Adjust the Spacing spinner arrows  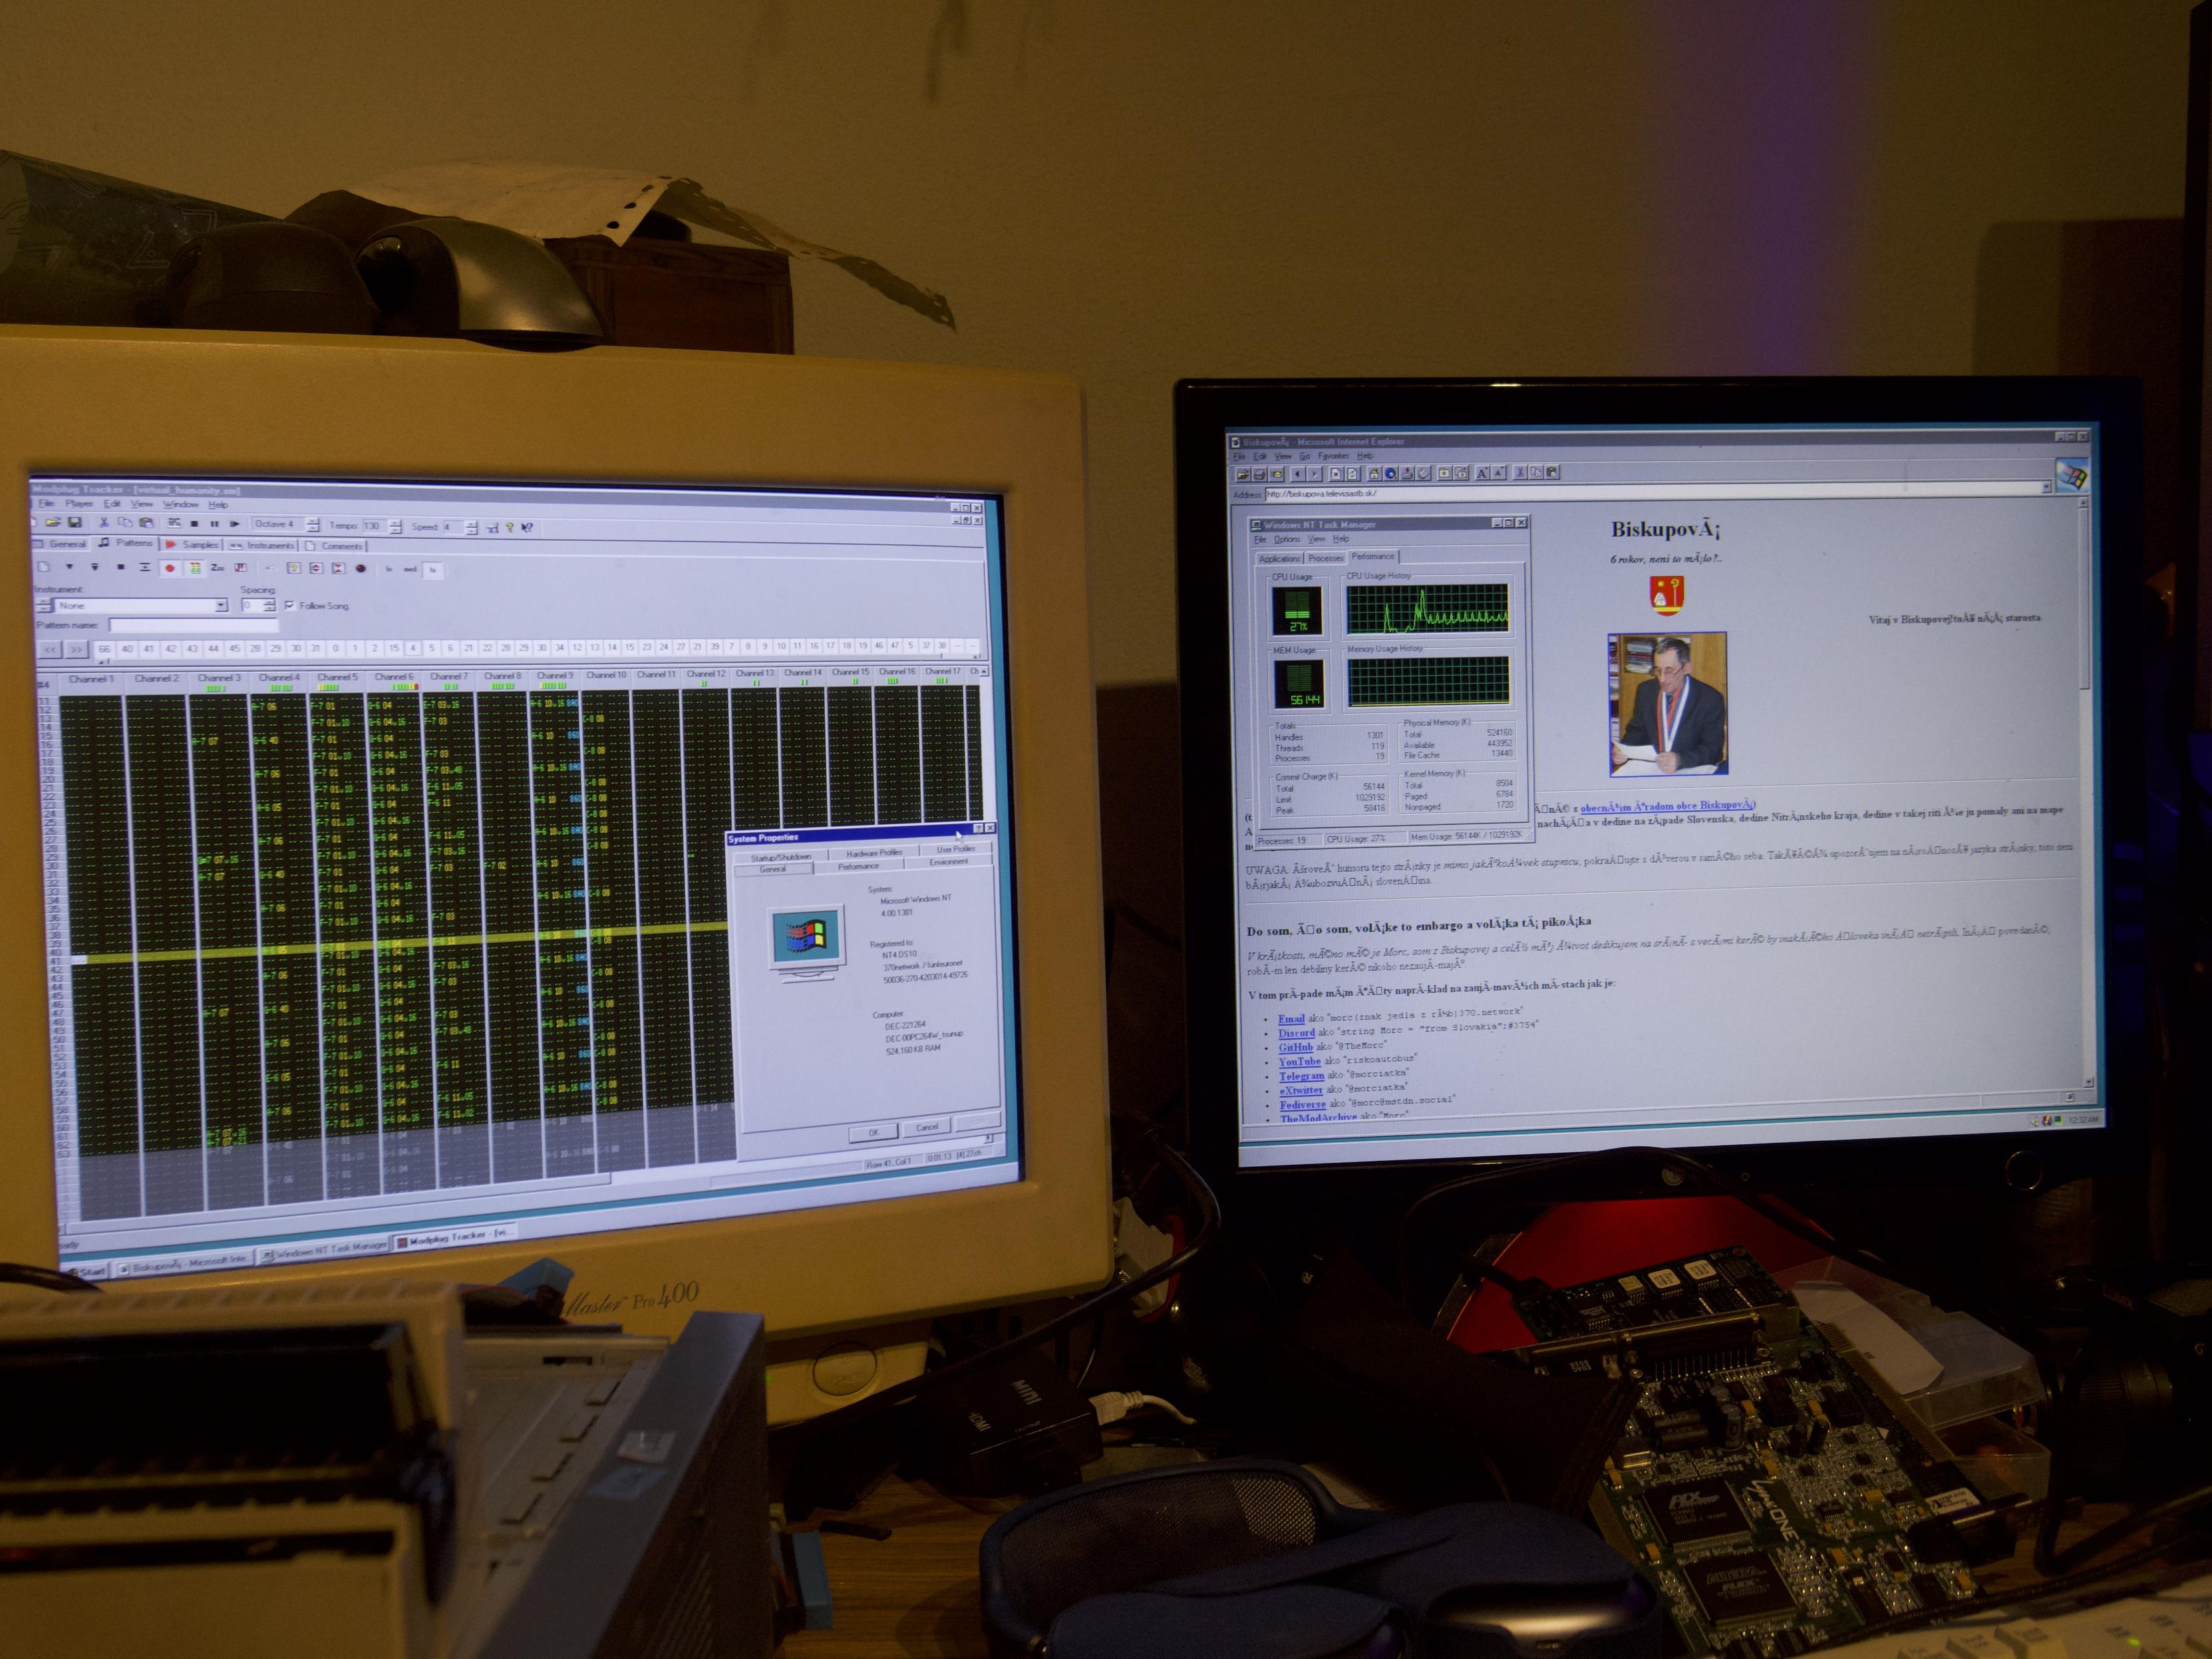(269, 606)
